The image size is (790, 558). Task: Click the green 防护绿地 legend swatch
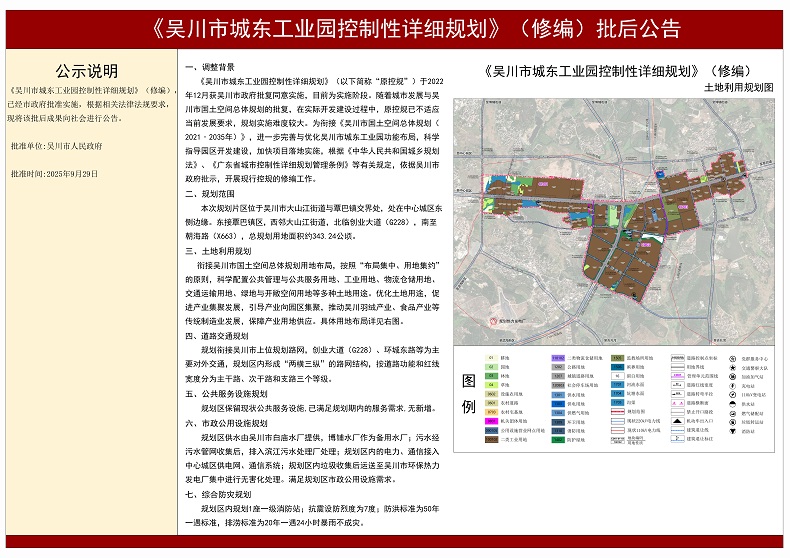557,440
